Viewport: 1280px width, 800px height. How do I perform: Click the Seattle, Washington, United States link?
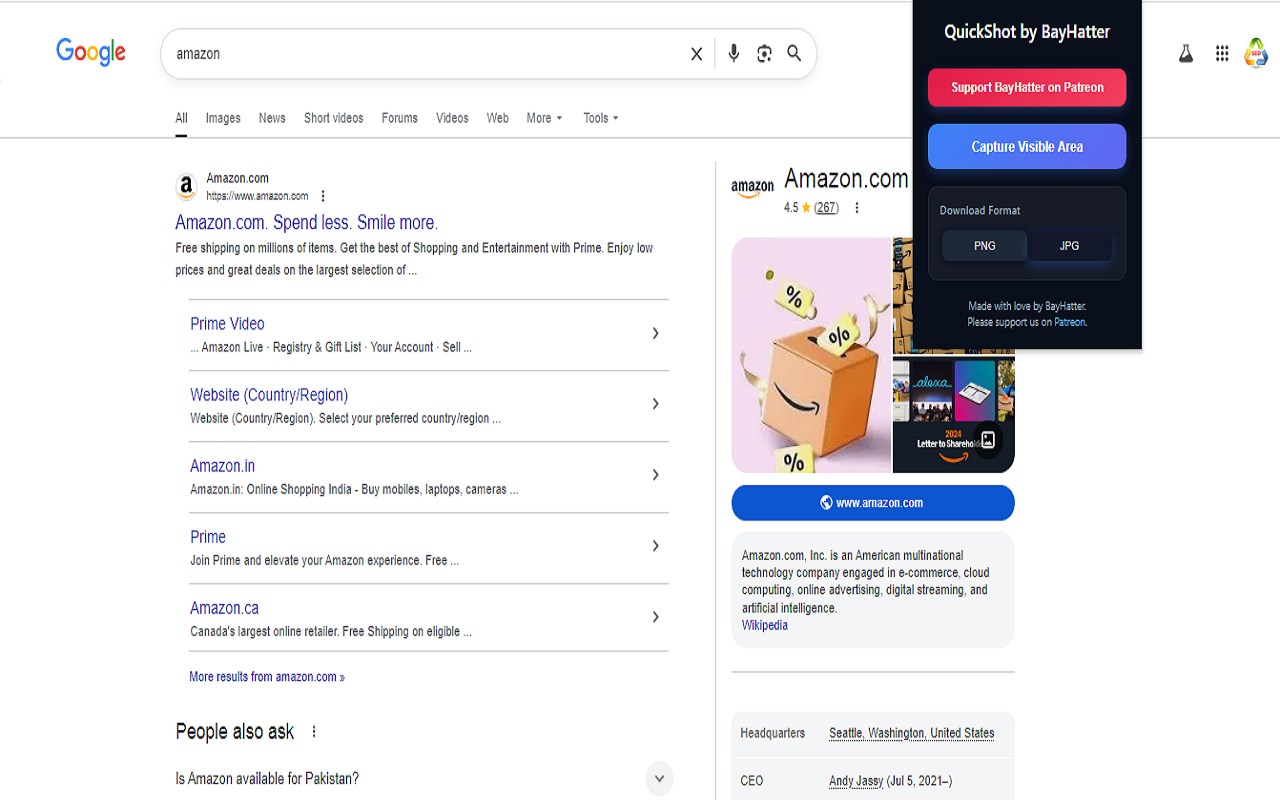[912, 733]
